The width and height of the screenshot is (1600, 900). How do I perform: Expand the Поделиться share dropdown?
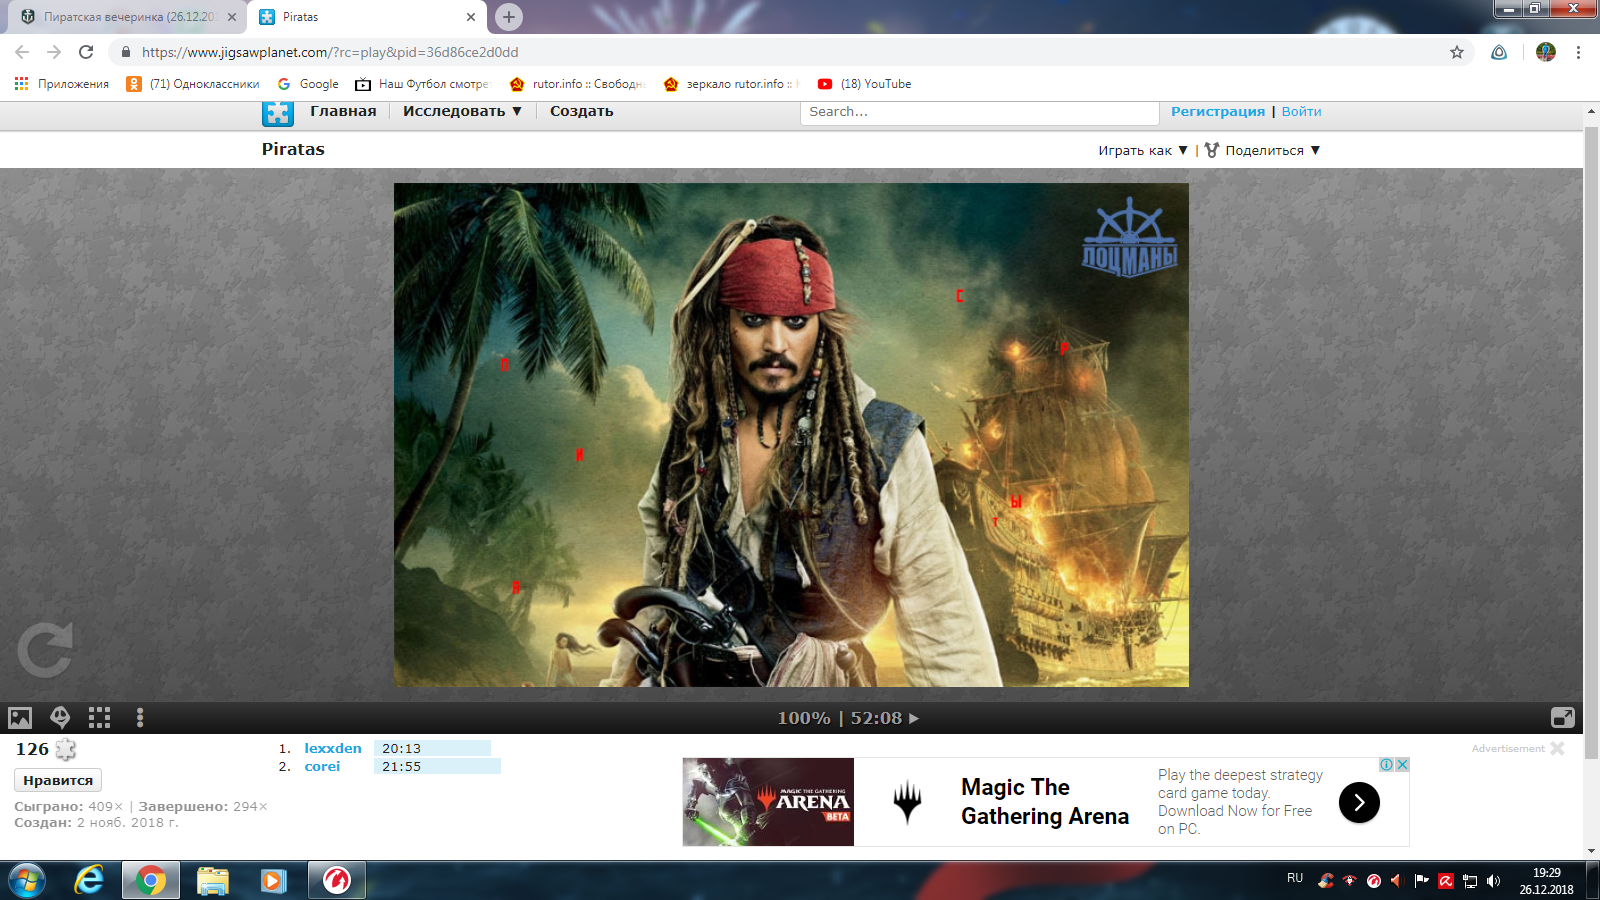pos(1264,150)
